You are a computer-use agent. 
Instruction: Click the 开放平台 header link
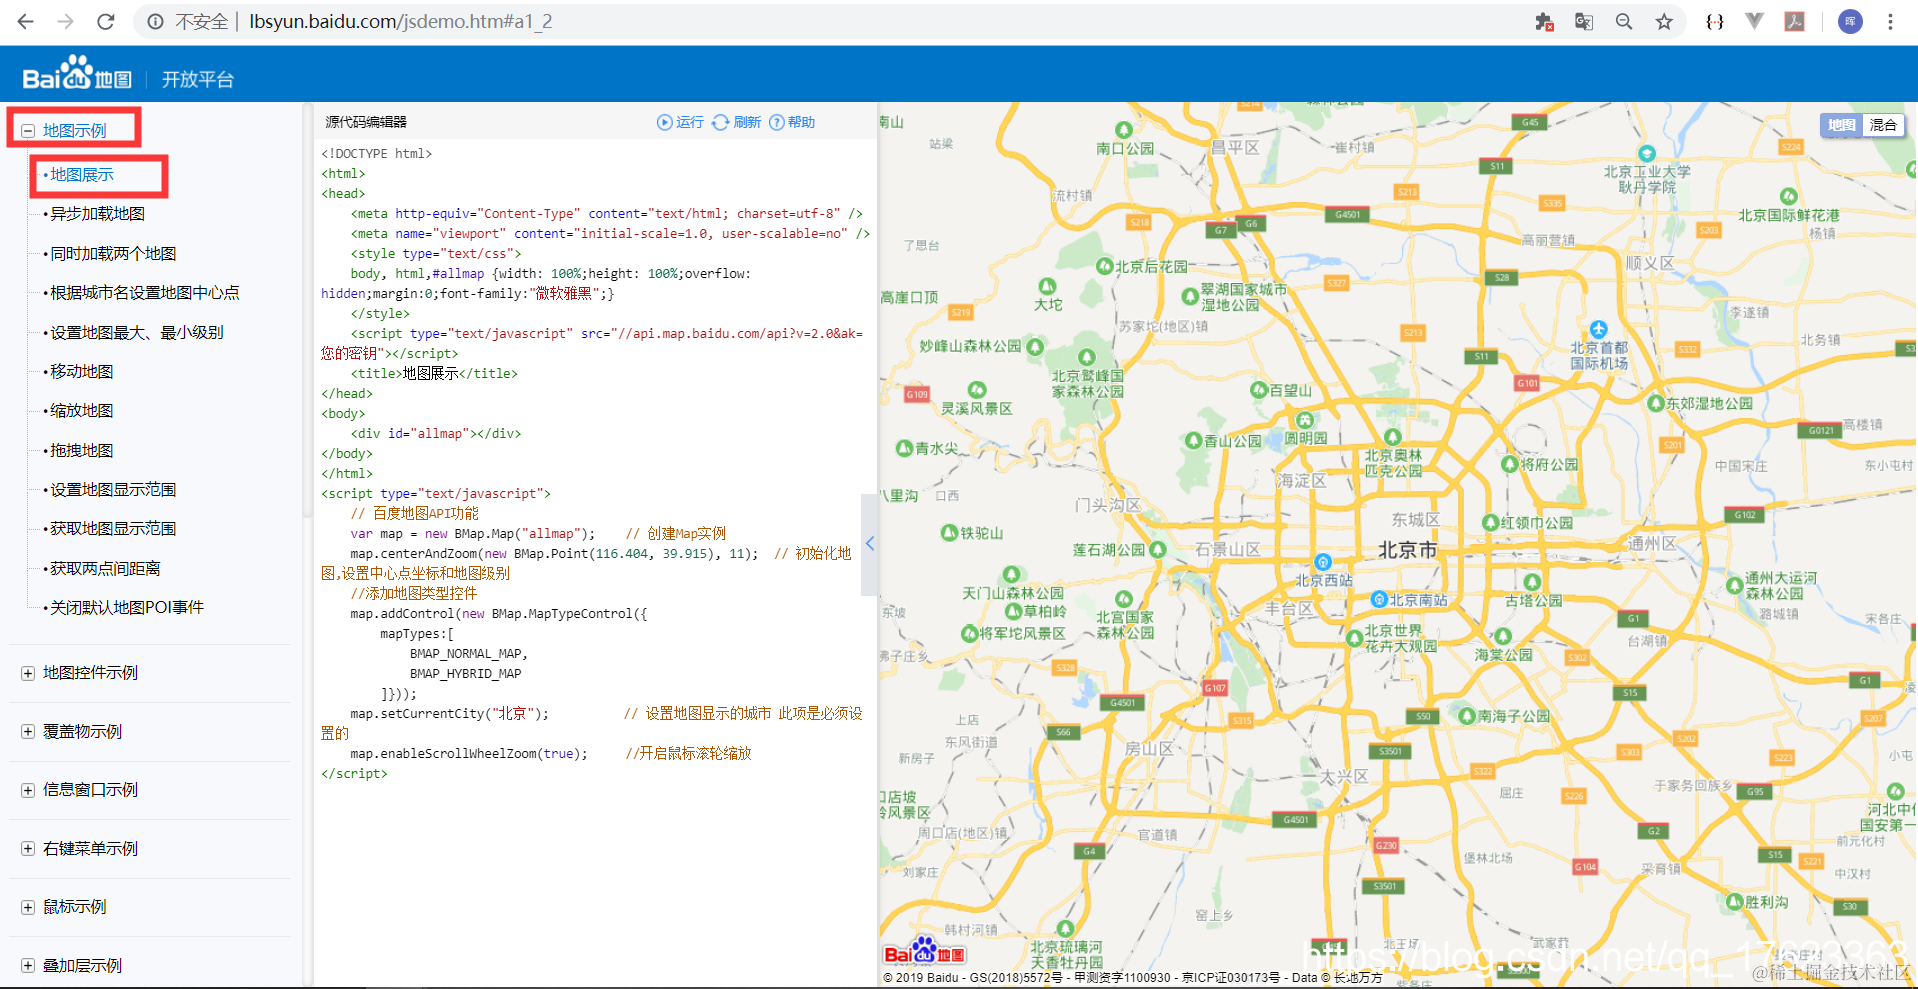[x=198, y=80]
